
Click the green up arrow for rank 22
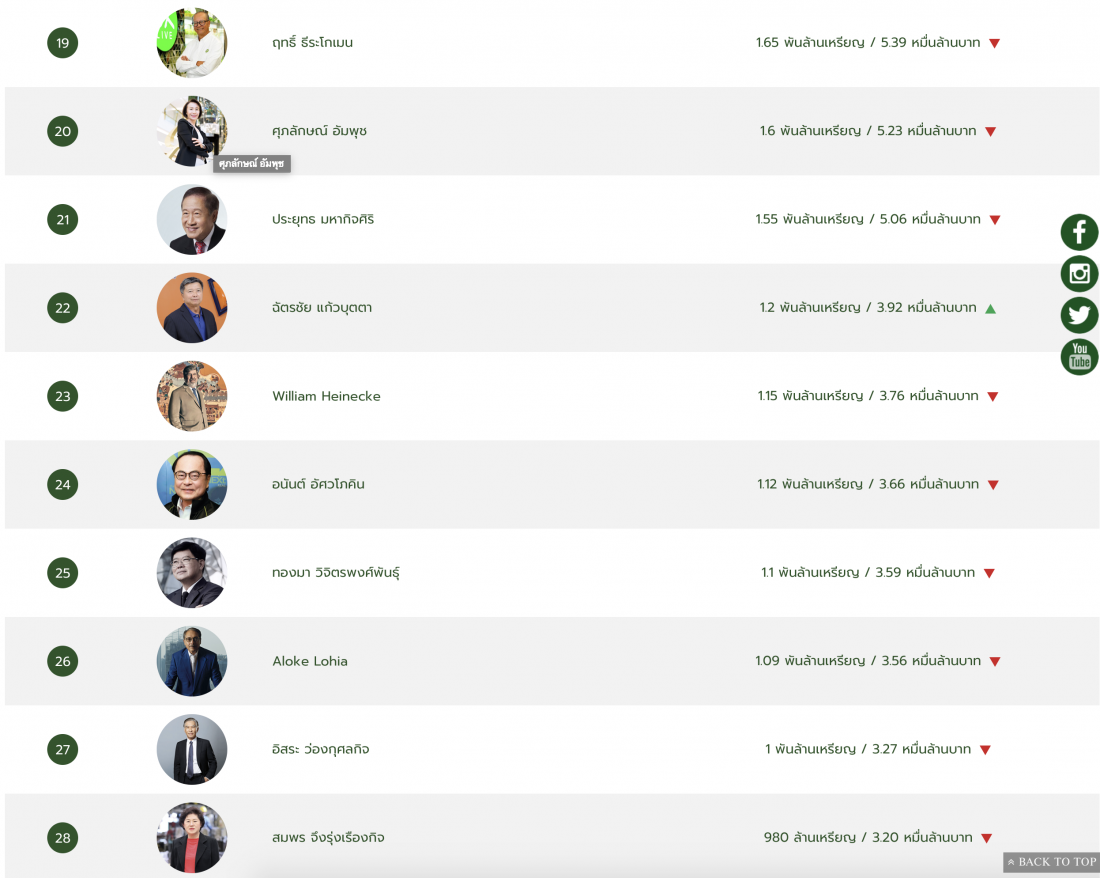coord(990,308)
